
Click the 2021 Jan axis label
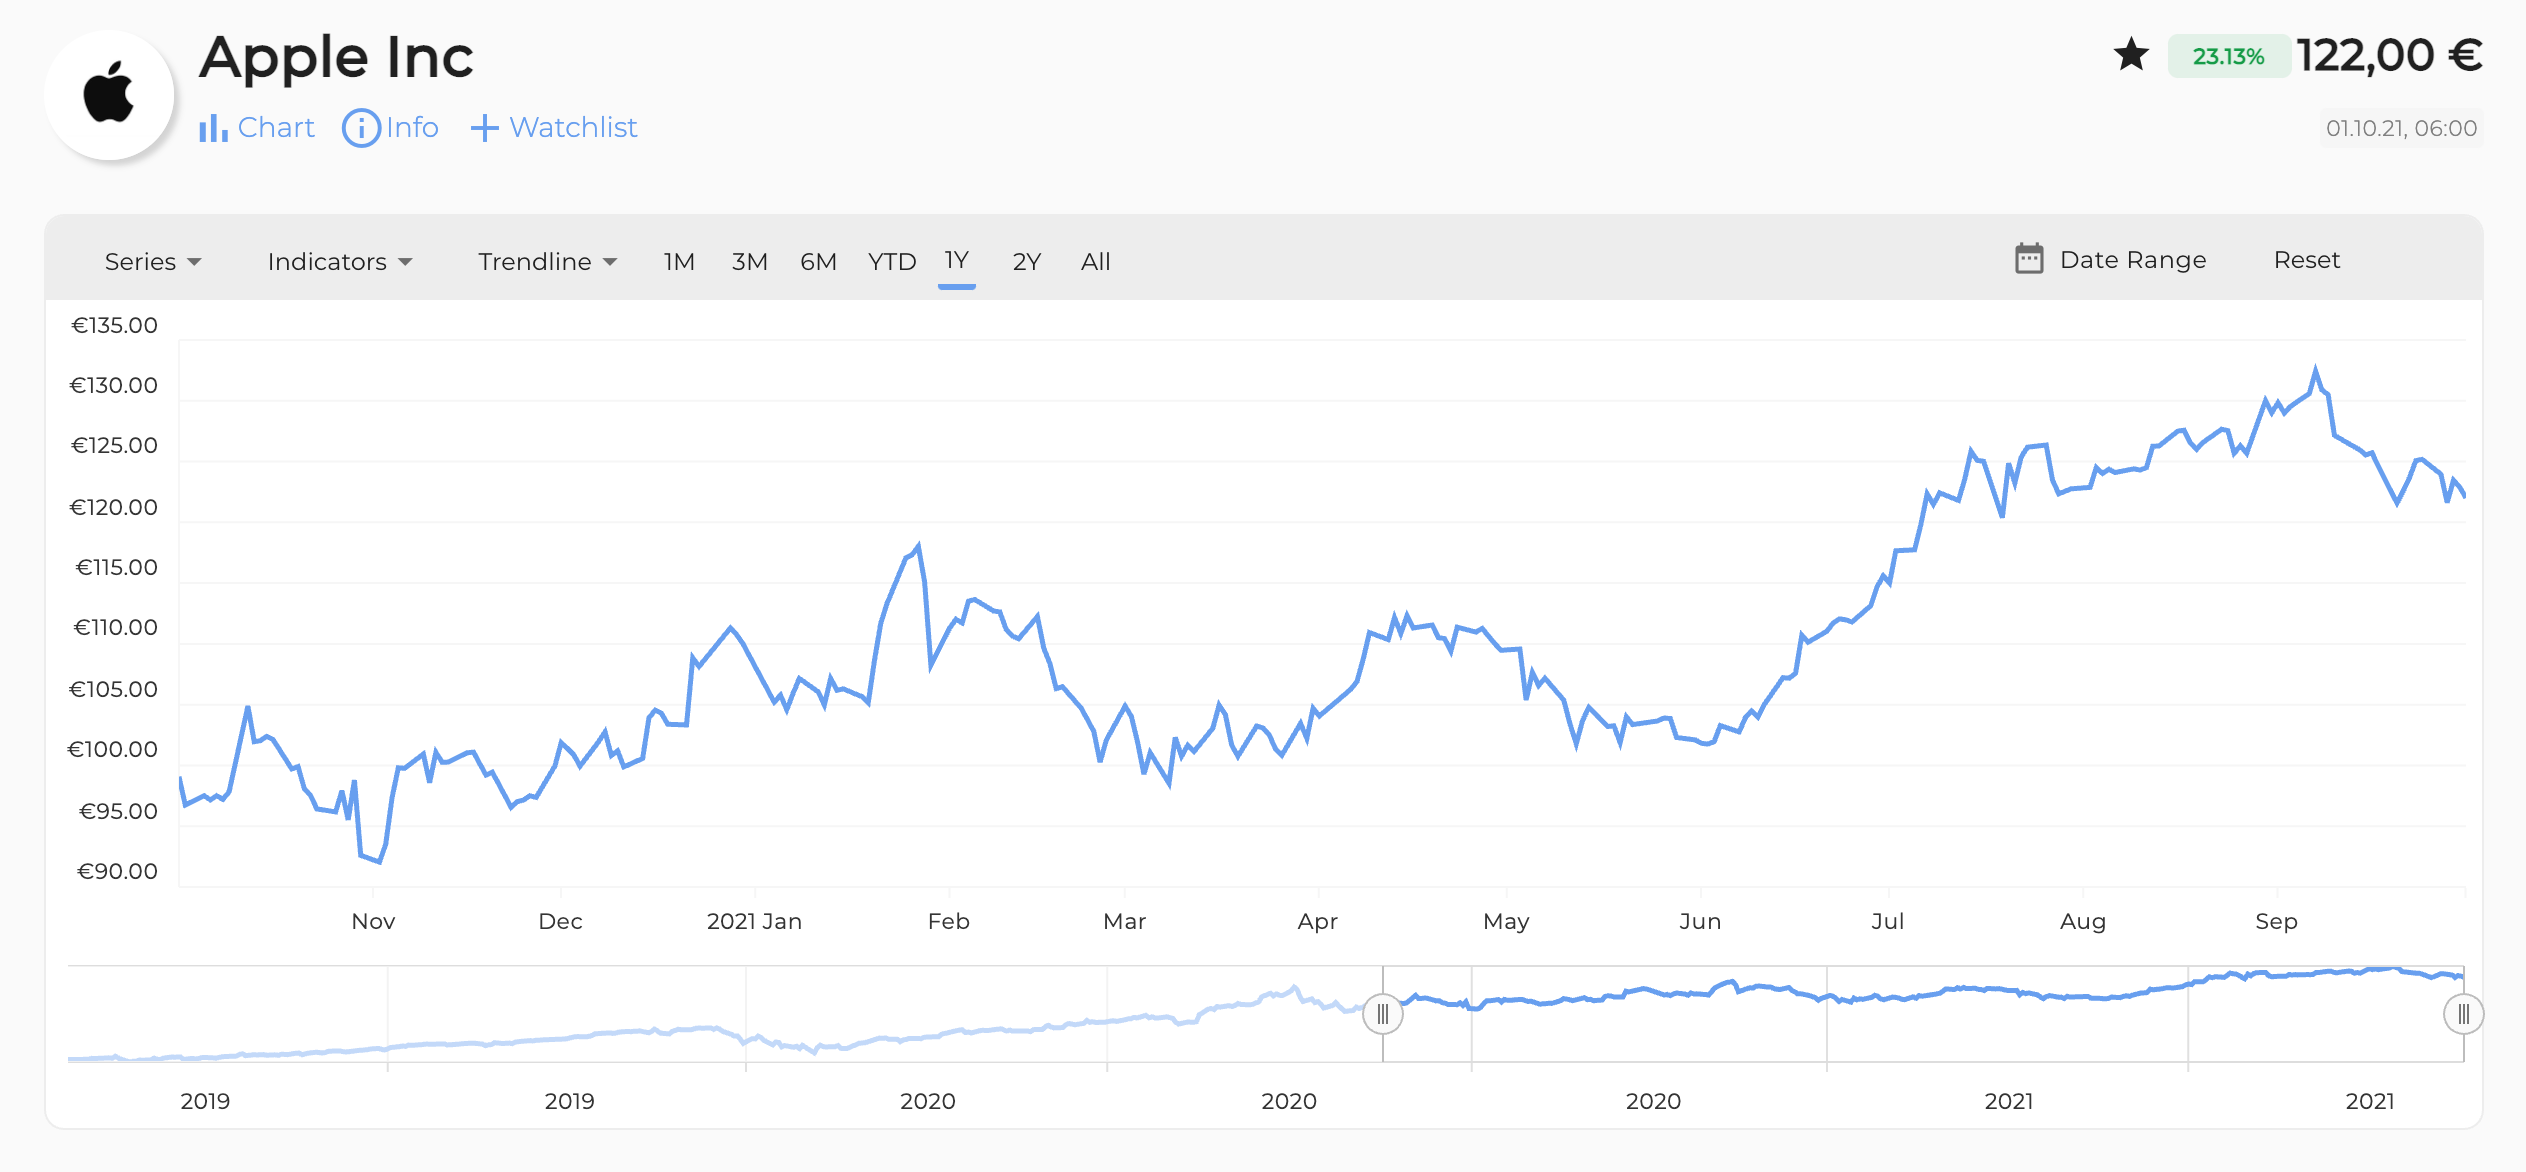[754, 921]
